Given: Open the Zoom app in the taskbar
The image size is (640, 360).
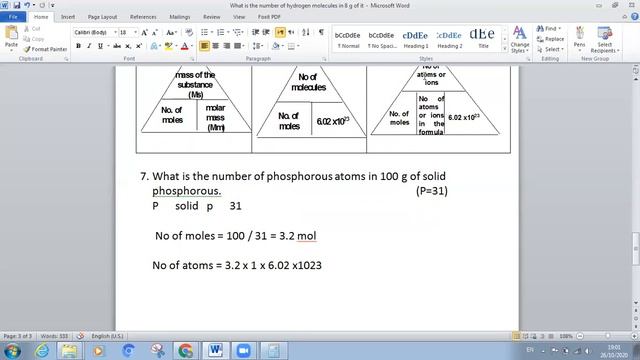Looking at the screenshot, I should (x=244, y=351).
